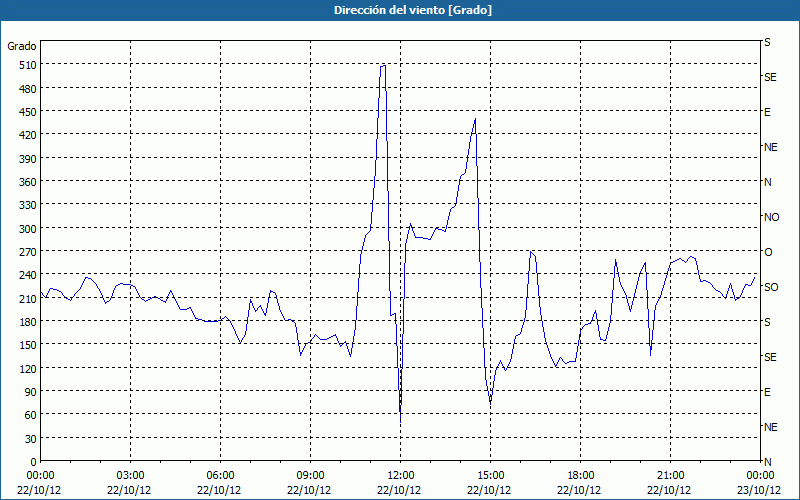Select the 360 value on the degree axis
This screenshot has height=500, width=800.
coord(28,182)
